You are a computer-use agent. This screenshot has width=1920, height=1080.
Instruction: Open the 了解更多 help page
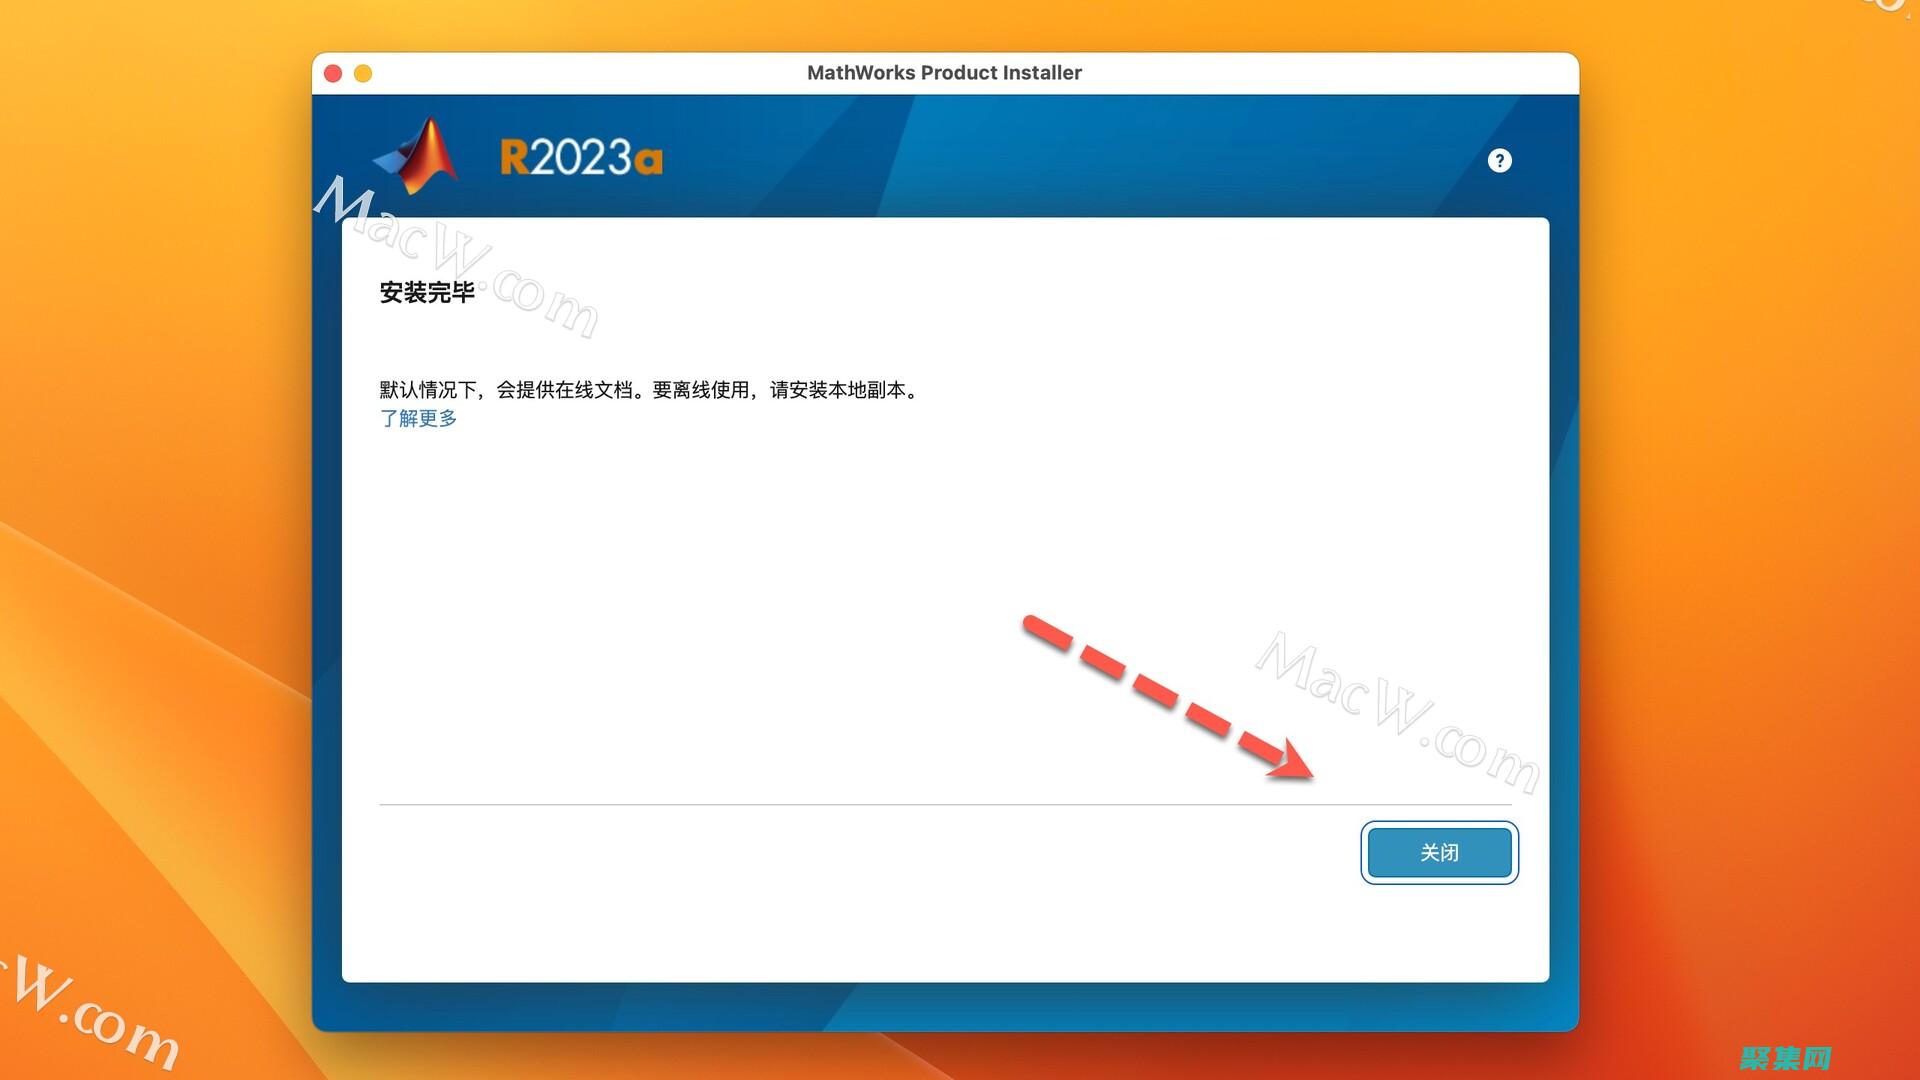click(x=419, y=418)
